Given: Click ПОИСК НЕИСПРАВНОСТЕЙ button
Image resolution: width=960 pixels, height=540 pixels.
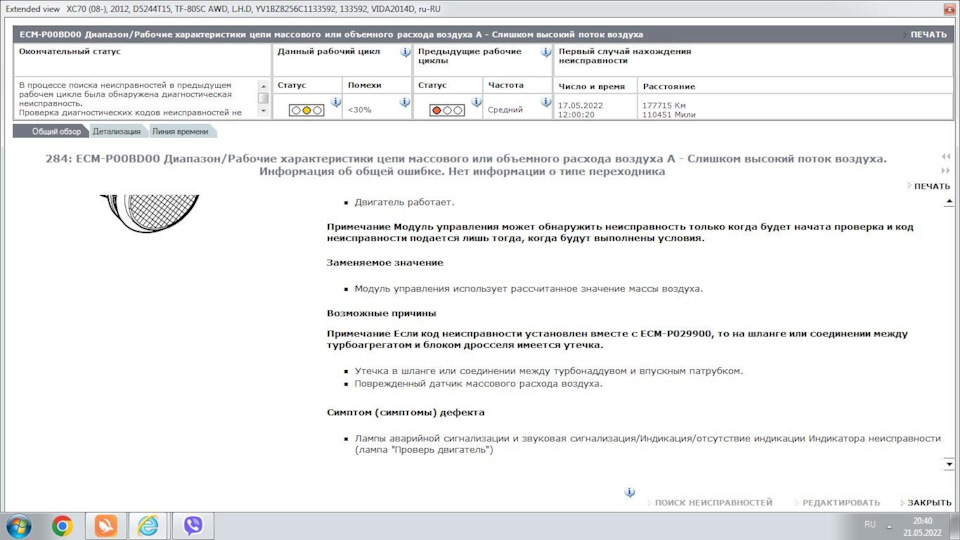Looking at the screenshot, I should pyautogui.click(x=713, y=503).
